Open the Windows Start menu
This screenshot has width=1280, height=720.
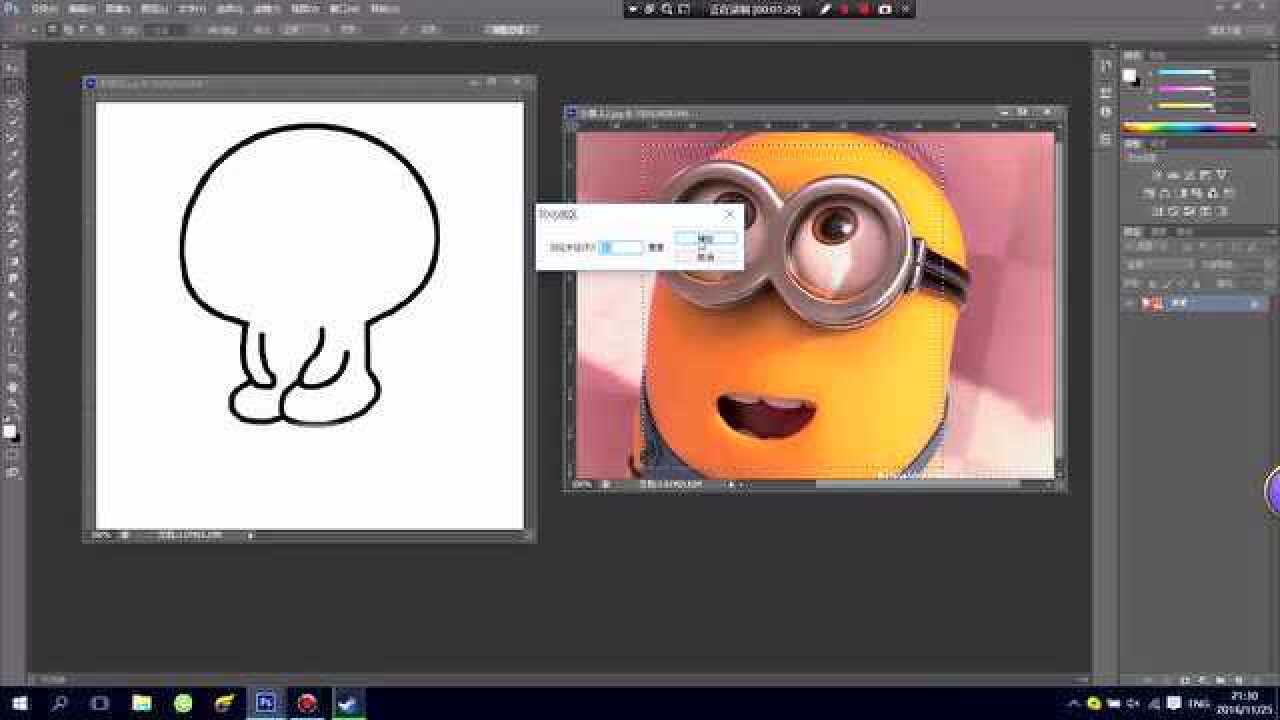(x=17, y=703)
